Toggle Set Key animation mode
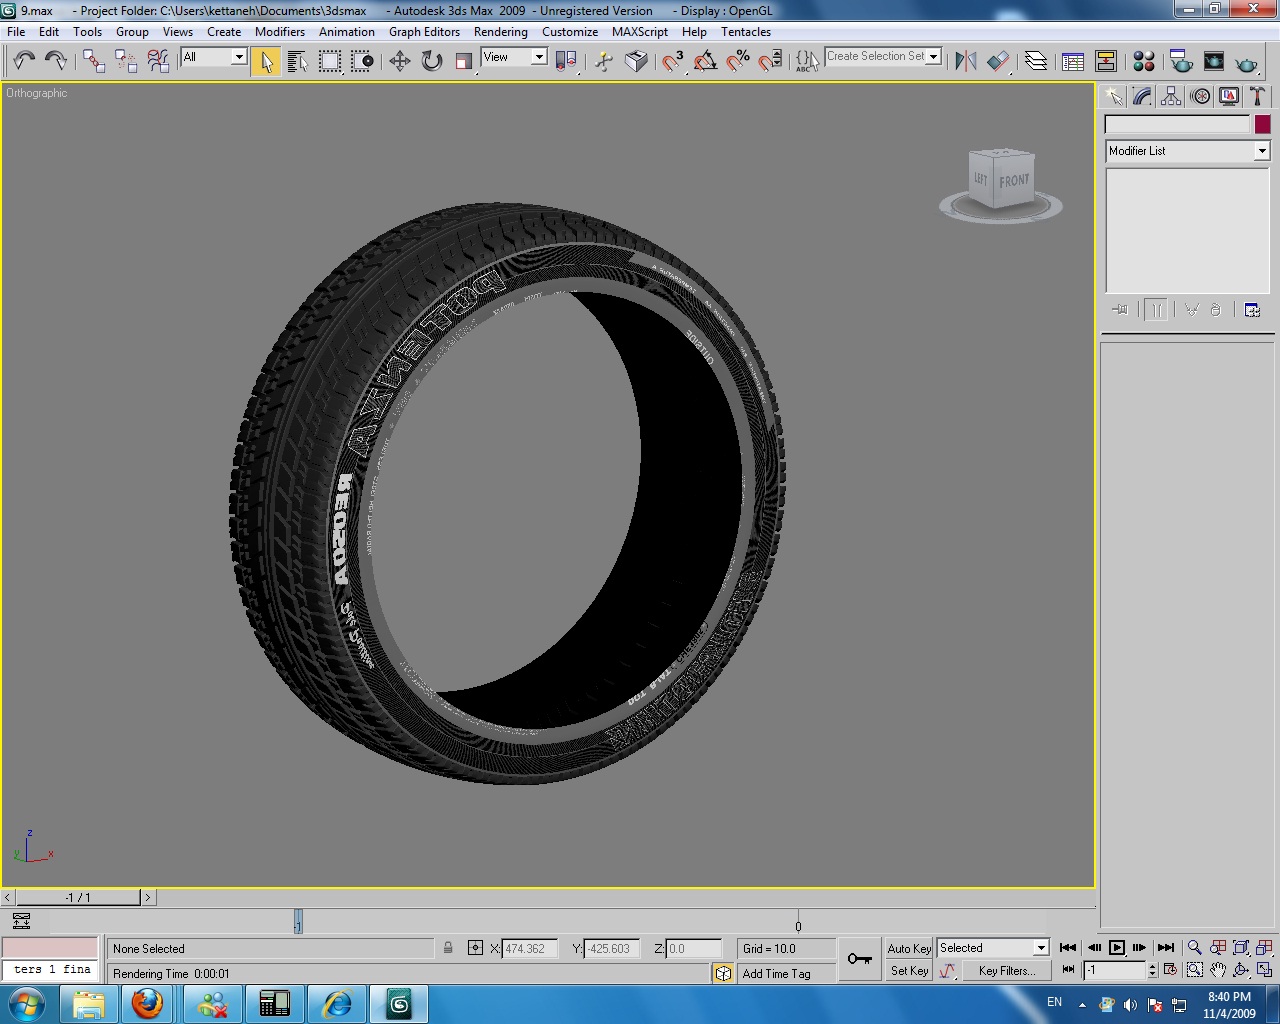The width and height of the screenshot is (1280, 1024). click(909, 970)
